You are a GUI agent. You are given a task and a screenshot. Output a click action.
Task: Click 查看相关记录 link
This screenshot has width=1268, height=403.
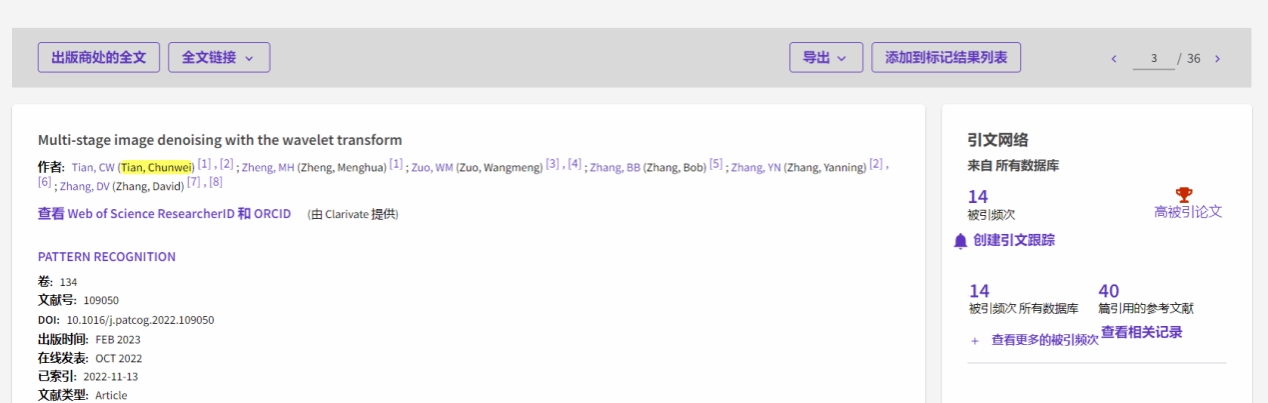1141,332
